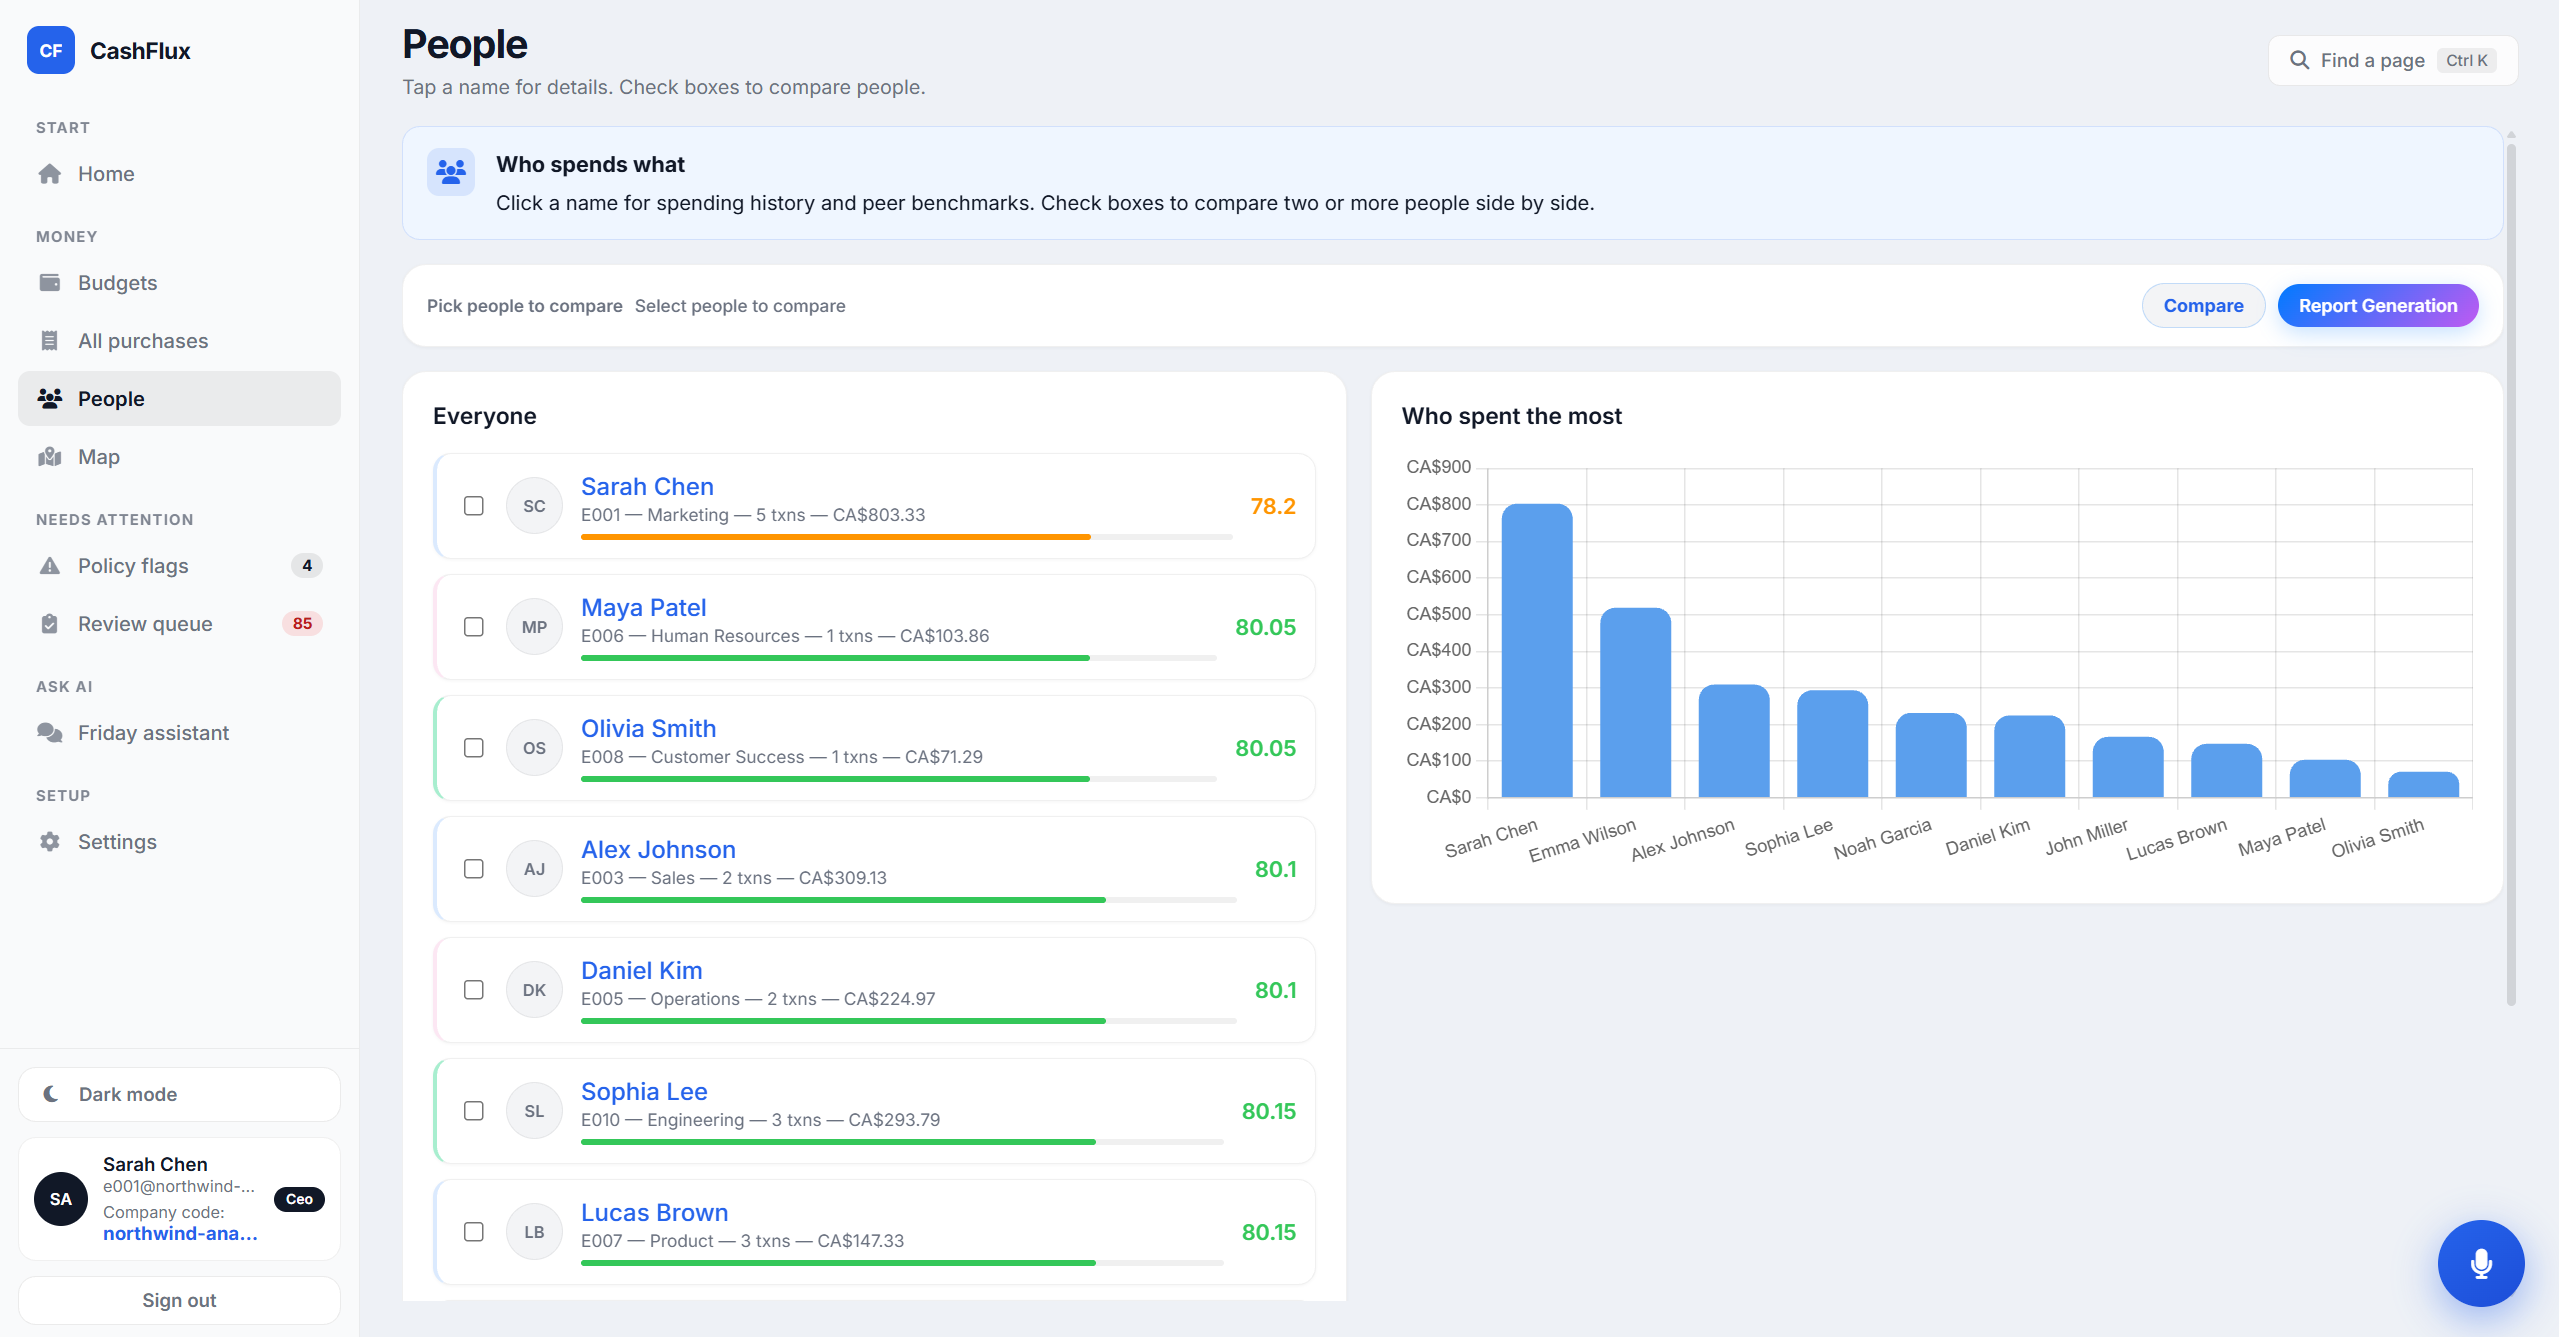Click Emma Wilson's bar in chart
This screenshot has width=2559, height=1337.
(1635, 703)
